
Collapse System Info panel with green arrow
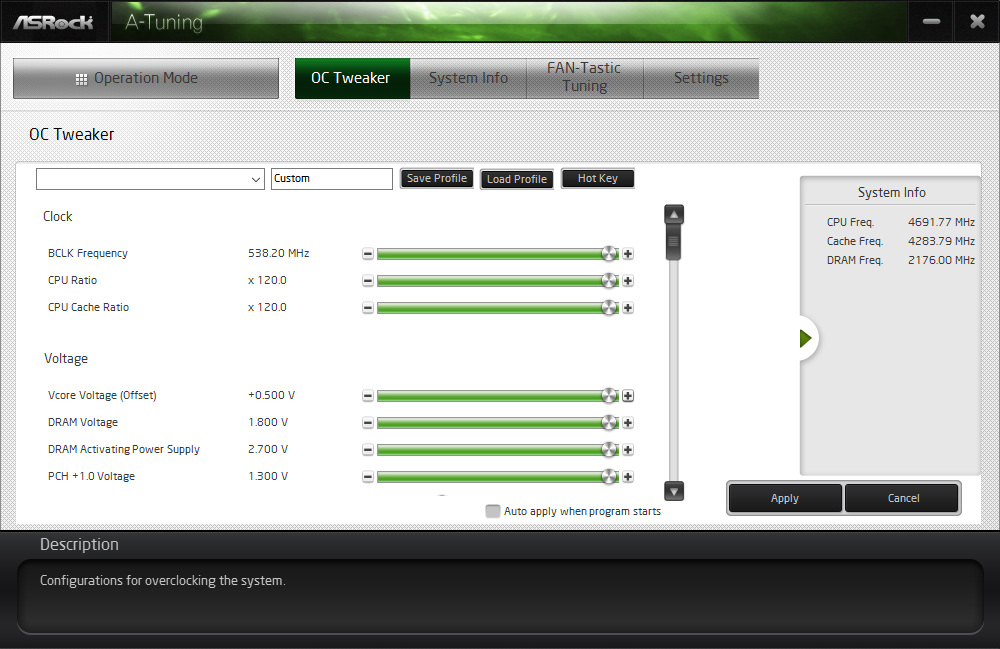[805, 339]
